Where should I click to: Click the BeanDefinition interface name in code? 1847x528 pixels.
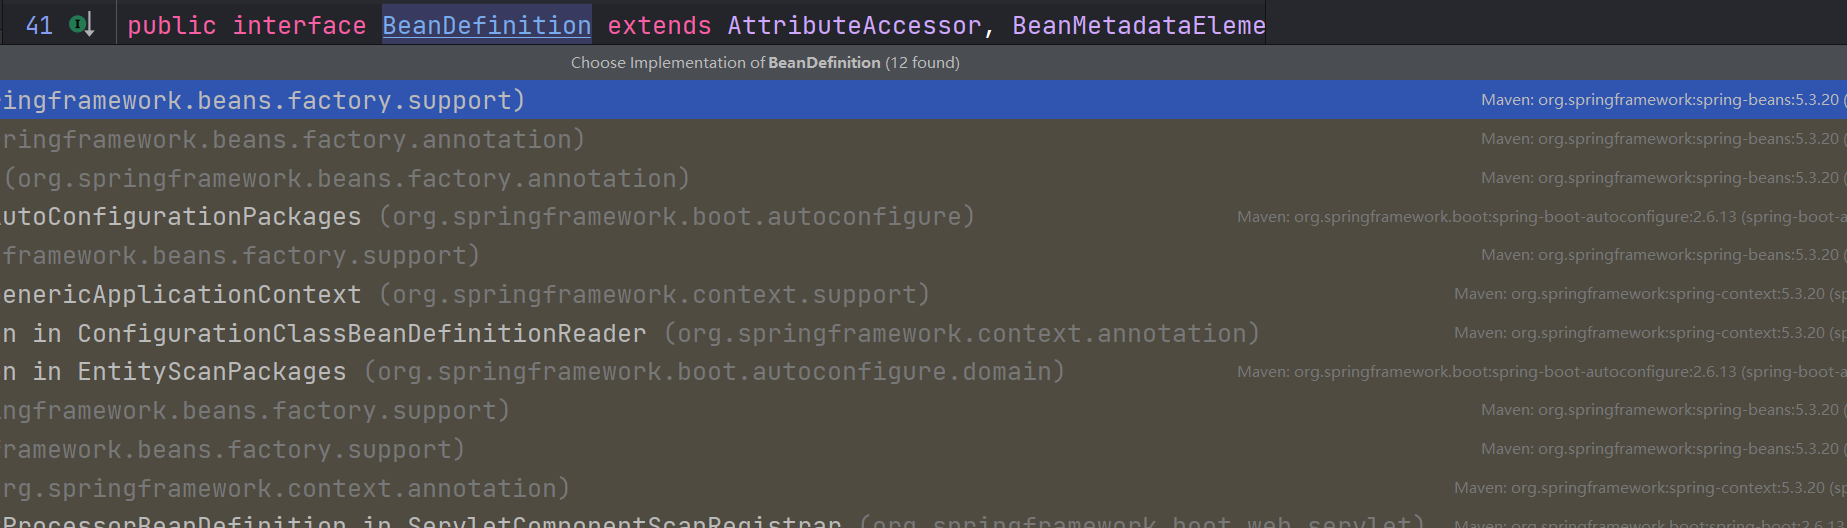[486, 25]
